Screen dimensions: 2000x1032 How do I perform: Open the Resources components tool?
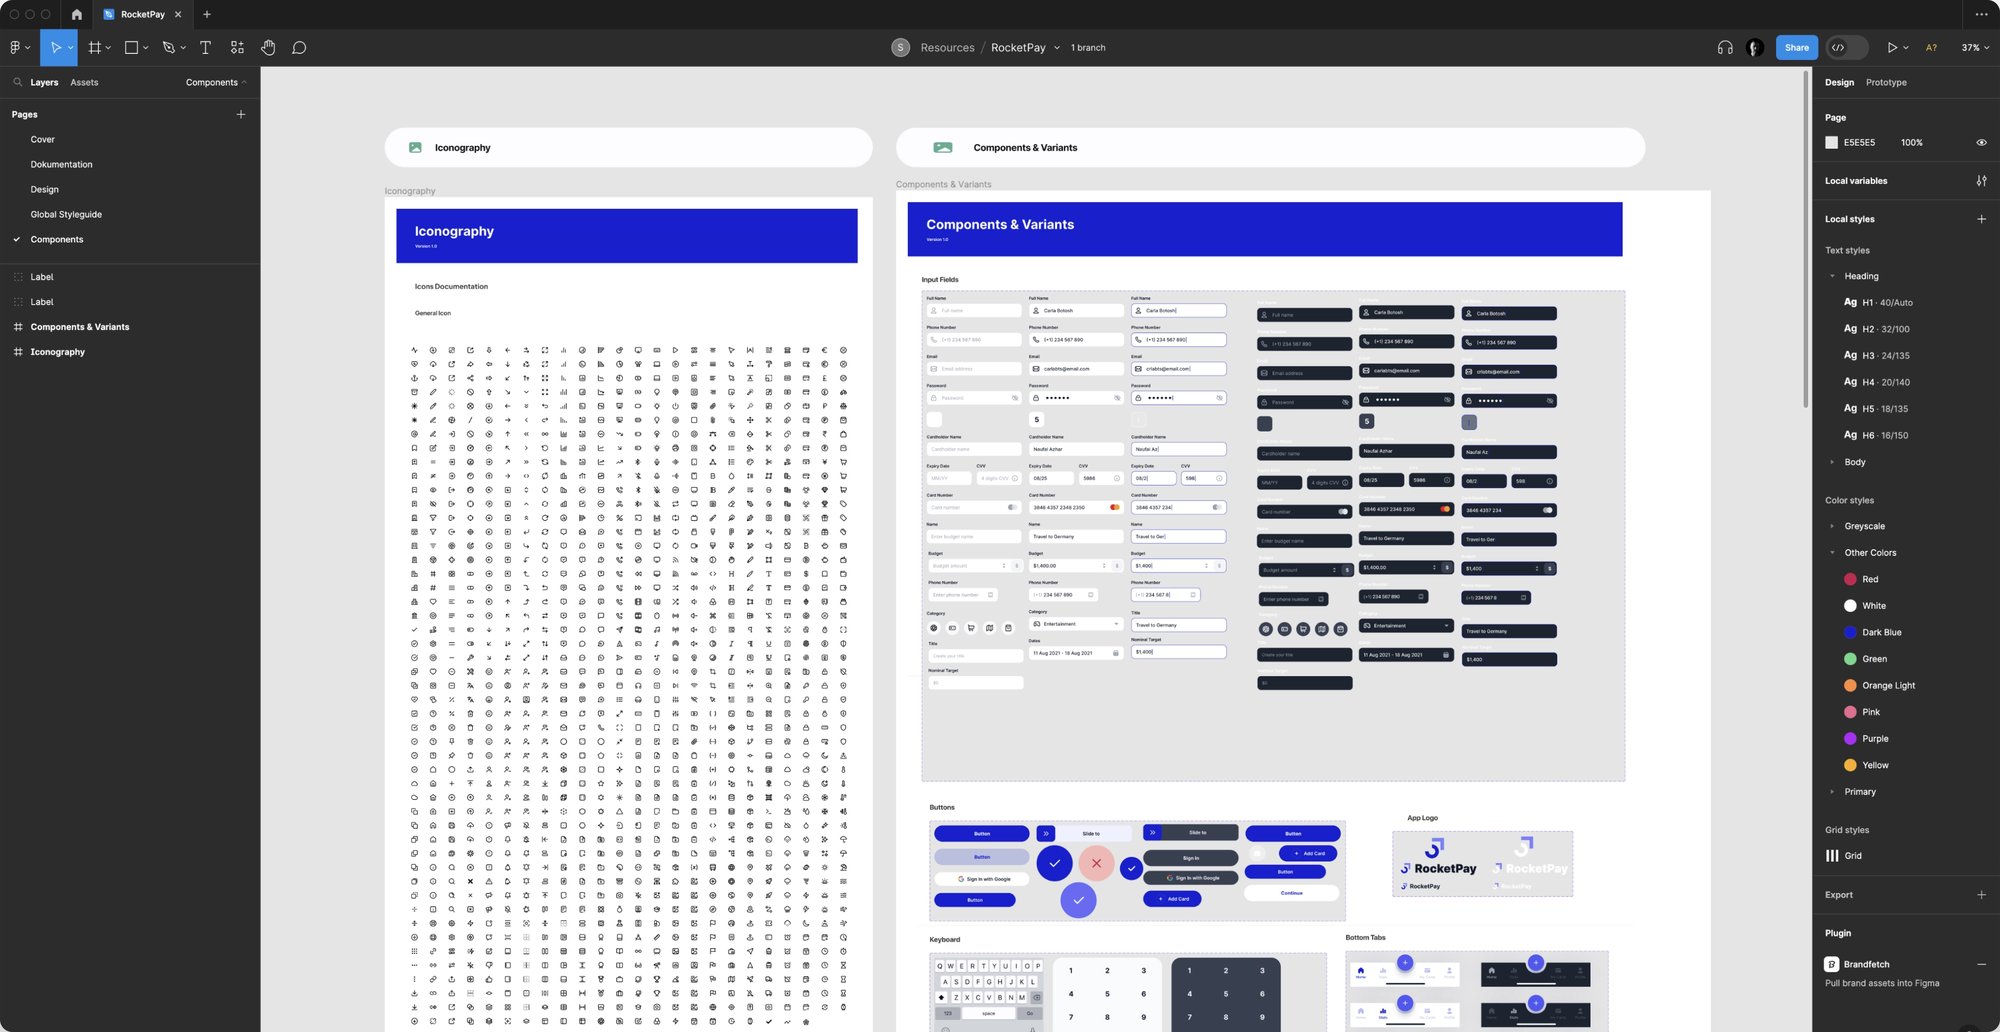[x=237, y=47]
